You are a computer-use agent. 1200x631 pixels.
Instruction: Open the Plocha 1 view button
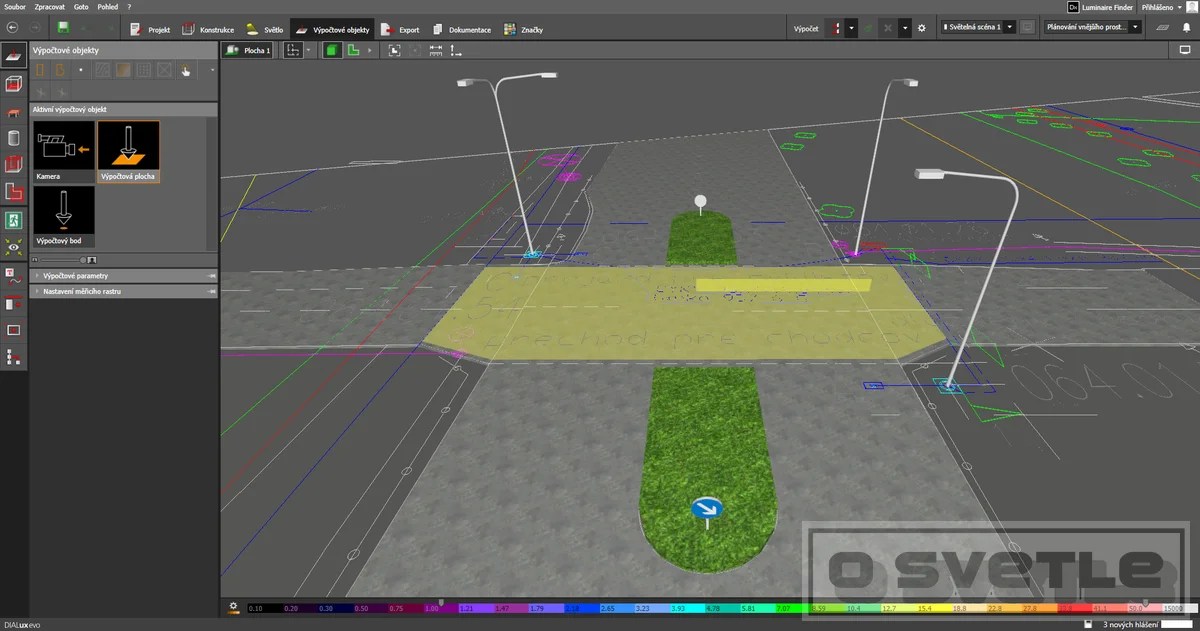(x=248, y=50)
